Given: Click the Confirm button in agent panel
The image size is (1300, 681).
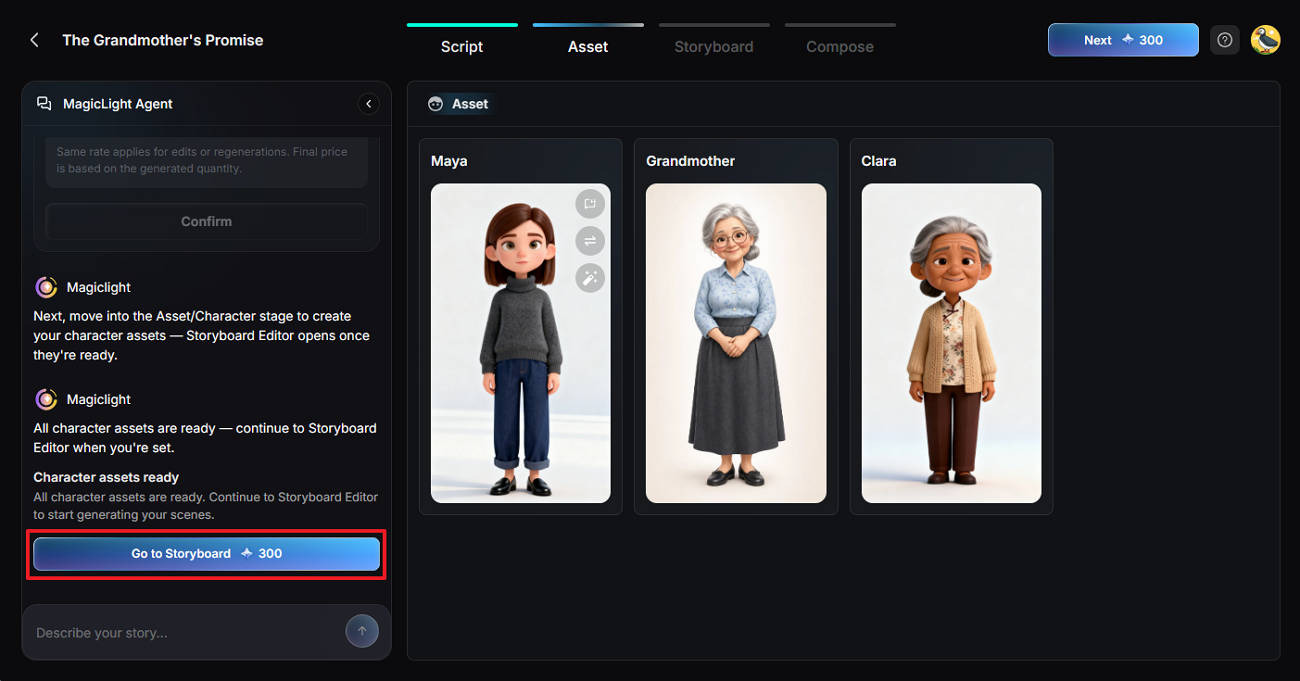Looking at the screenshot, I should point(206,222).
